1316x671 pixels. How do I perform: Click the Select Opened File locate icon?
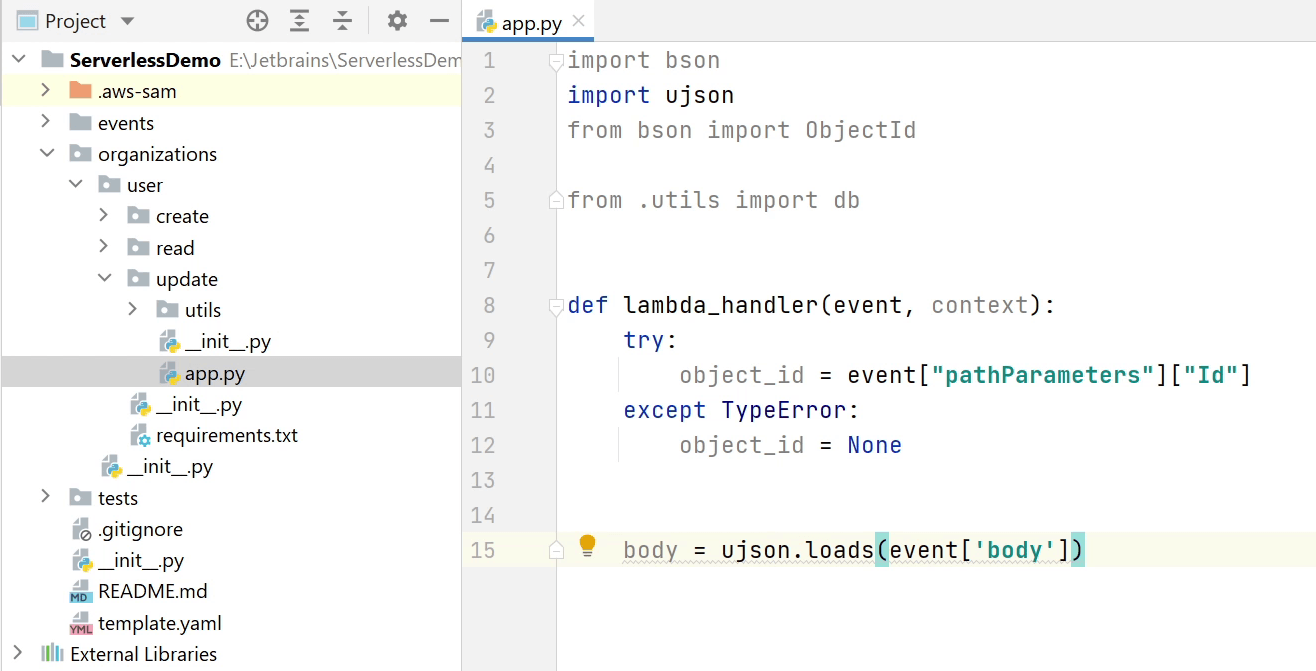coord(257,21)
